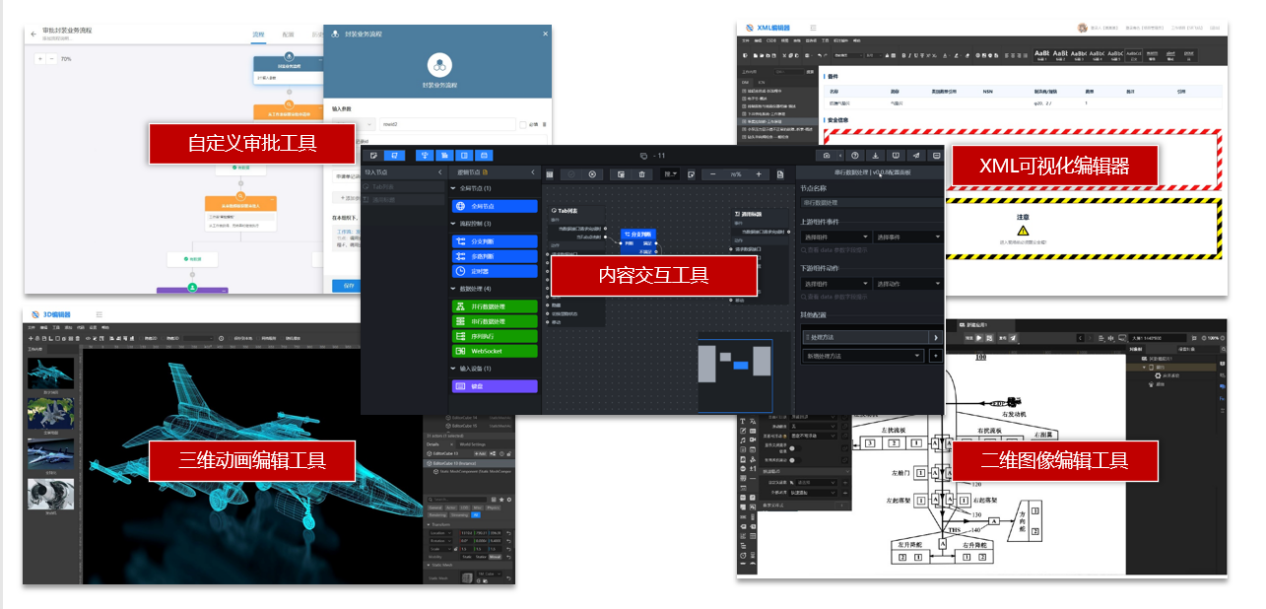Viewport: 1266px width, 609px height.
Task: Collapse the 输入设备 (1) group
Action: pyautogui.click(x=453, y=369)
